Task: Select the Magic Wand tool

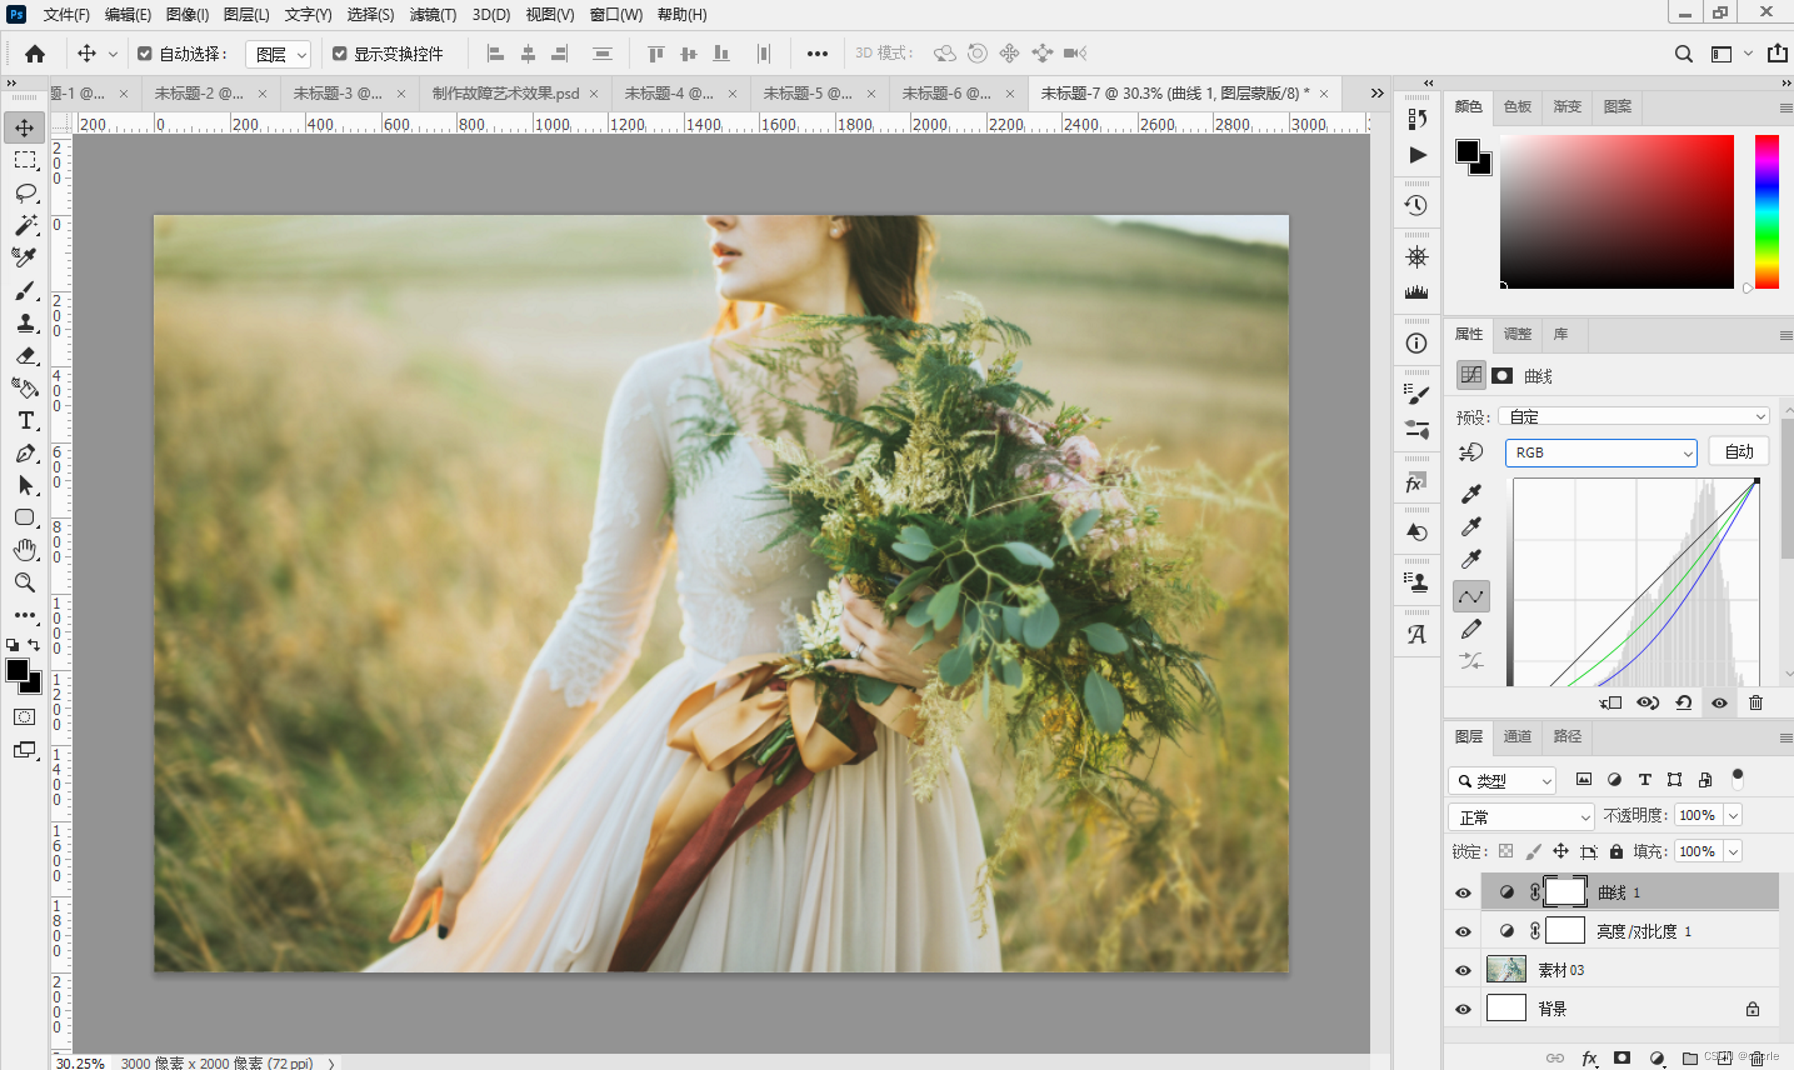Action: (x=25, y=225)
